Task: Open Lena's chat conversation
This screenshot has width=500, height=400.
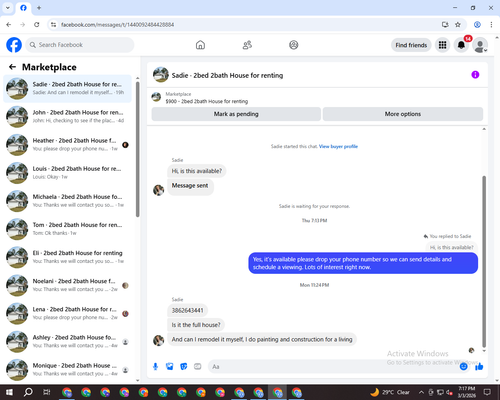Action: click(67, 313)
